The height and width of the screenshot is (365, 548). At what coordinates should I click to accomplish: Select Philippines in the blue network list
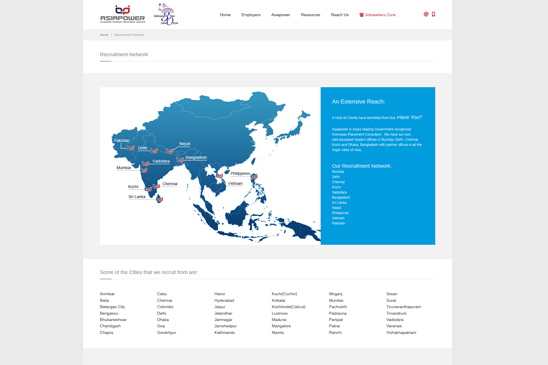(340, 213)
